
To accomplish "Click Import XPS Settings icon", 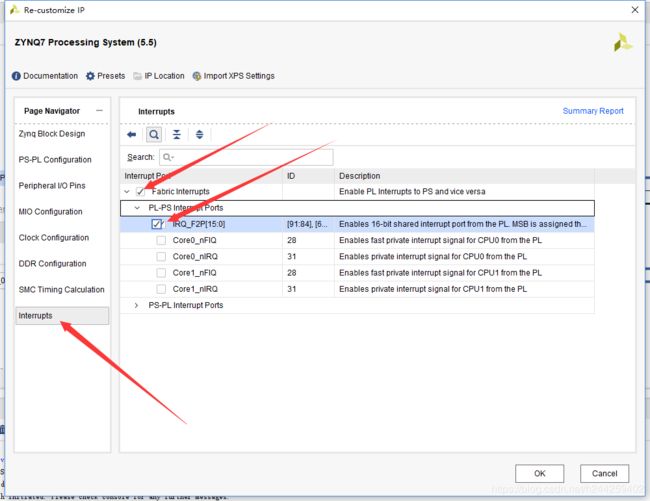I will click(197, 76).
